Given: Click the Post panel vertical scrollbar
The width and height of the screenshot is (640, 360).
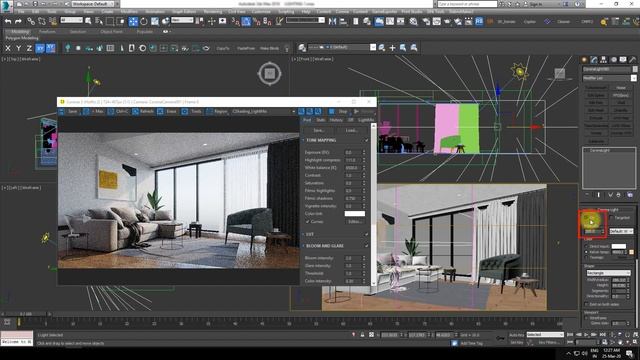Looking at the screenshot, I should point(373,204).
